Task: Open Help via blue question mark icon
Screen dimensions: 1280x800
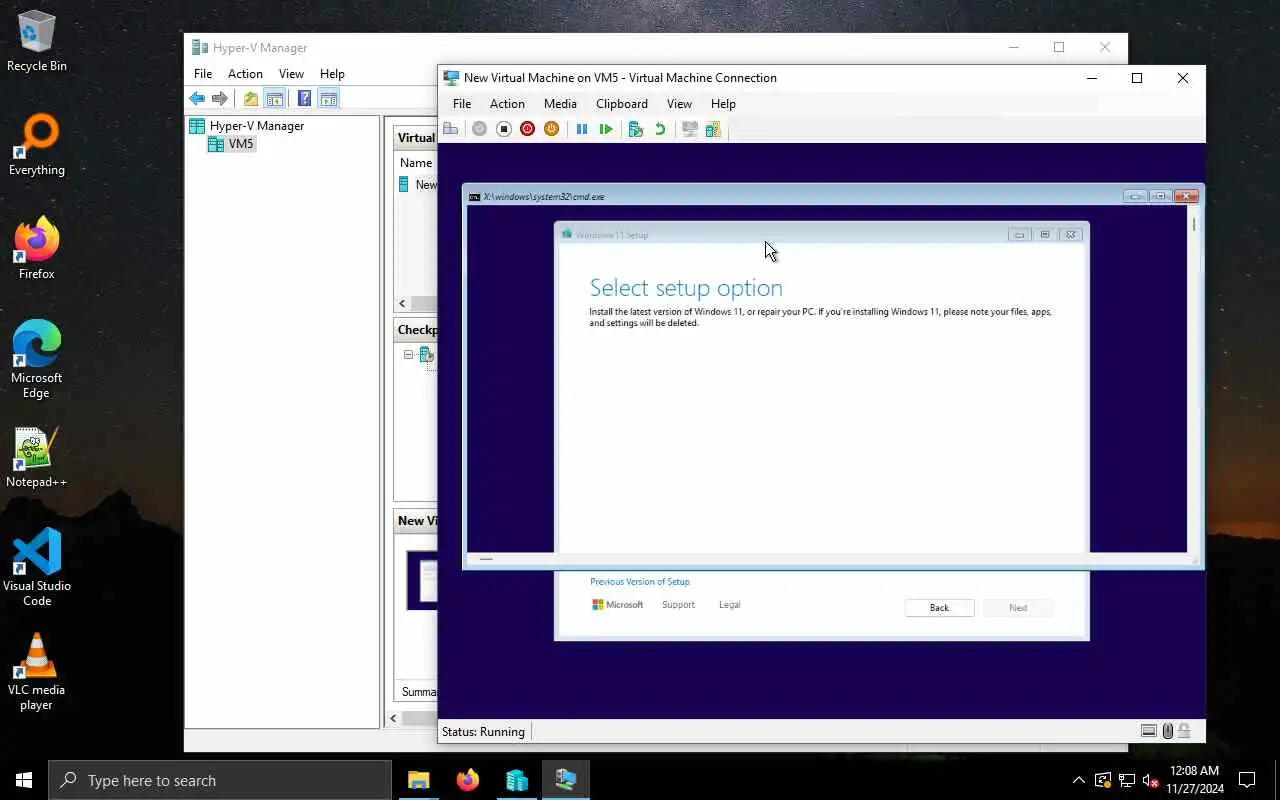Action: tap(304, 98)
